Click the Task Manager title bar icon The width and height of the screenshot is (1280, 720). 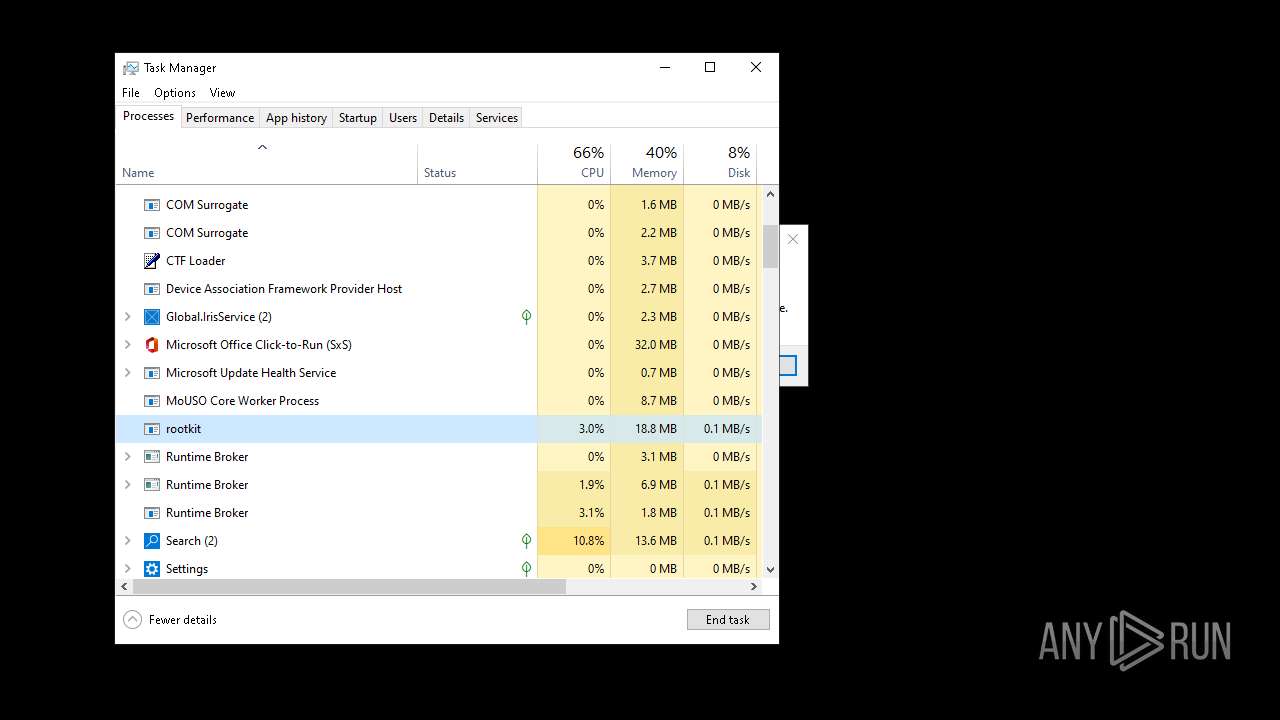pyautogui.click(x=131, y=68)
